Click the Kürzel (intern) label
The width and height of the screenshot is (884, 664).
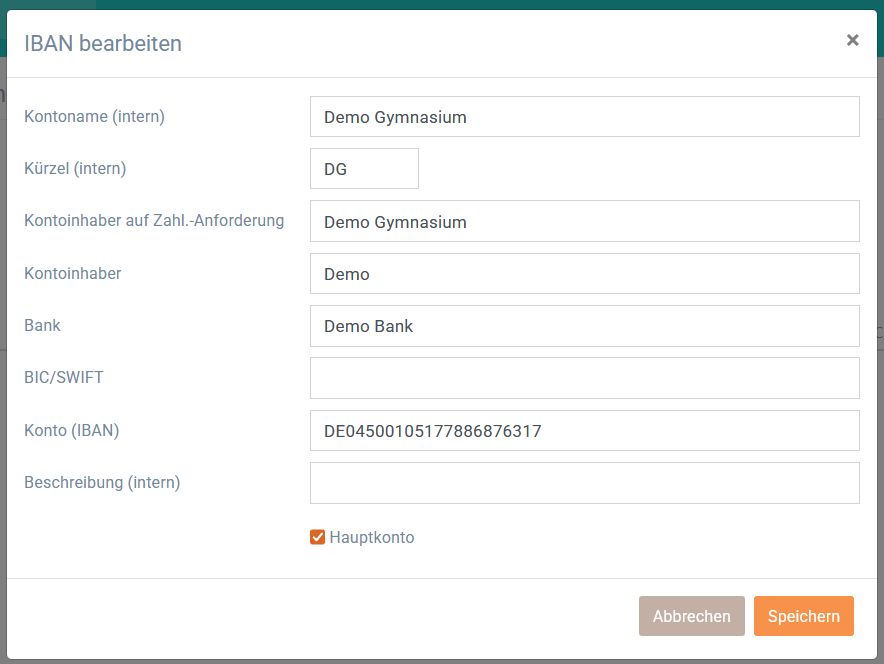tap(75, 169)
